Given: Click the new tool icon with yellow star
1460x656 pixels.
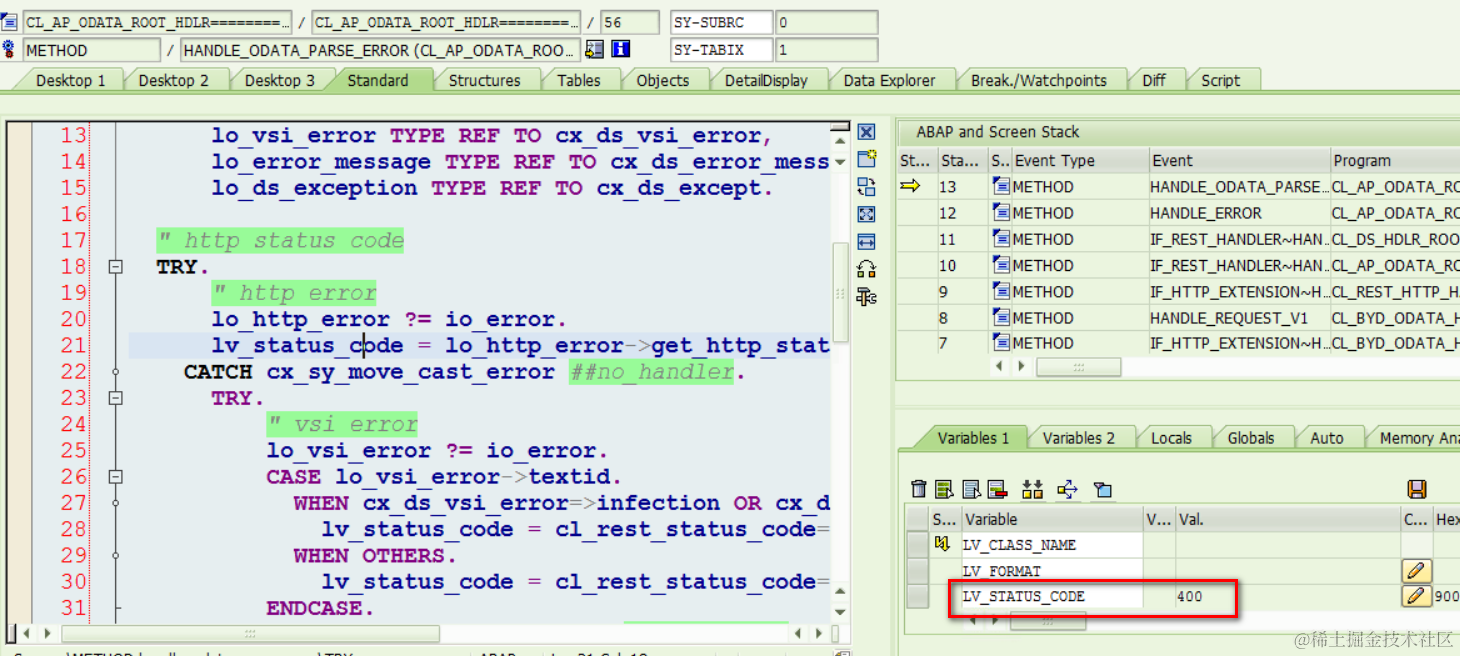Looking at the screenshot, I should (866, 159).
